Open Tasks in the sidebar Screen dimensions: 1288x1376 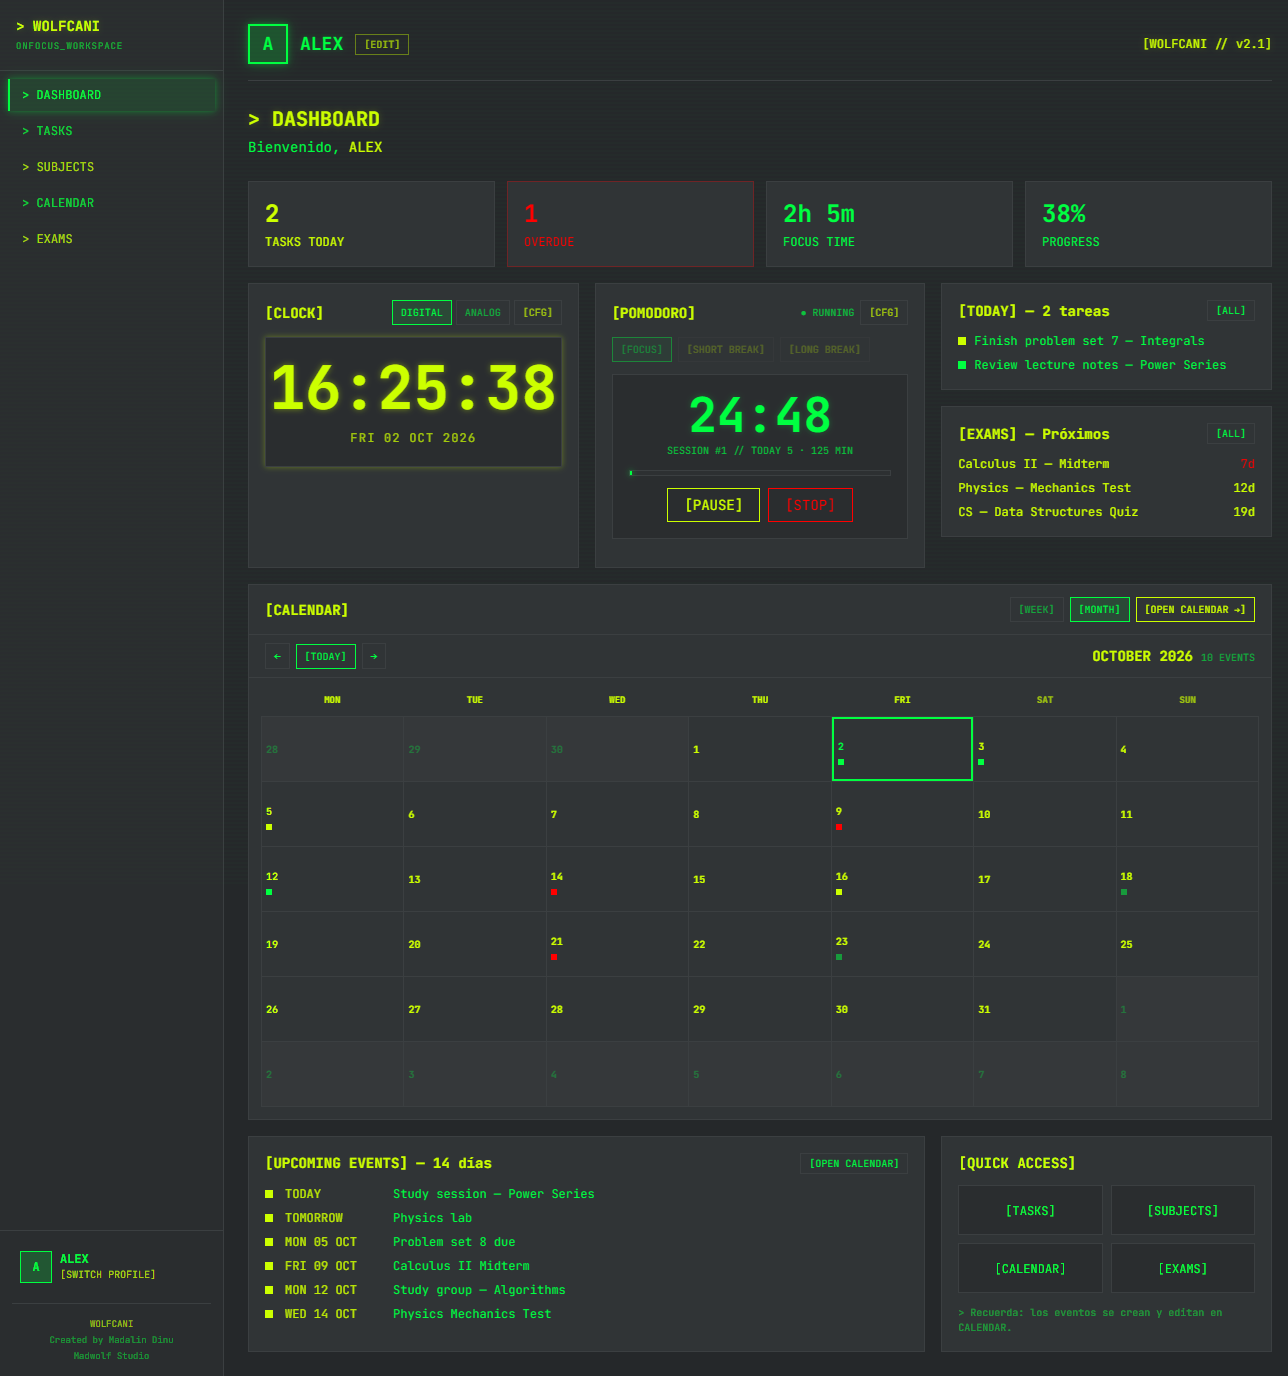(111, 131)
